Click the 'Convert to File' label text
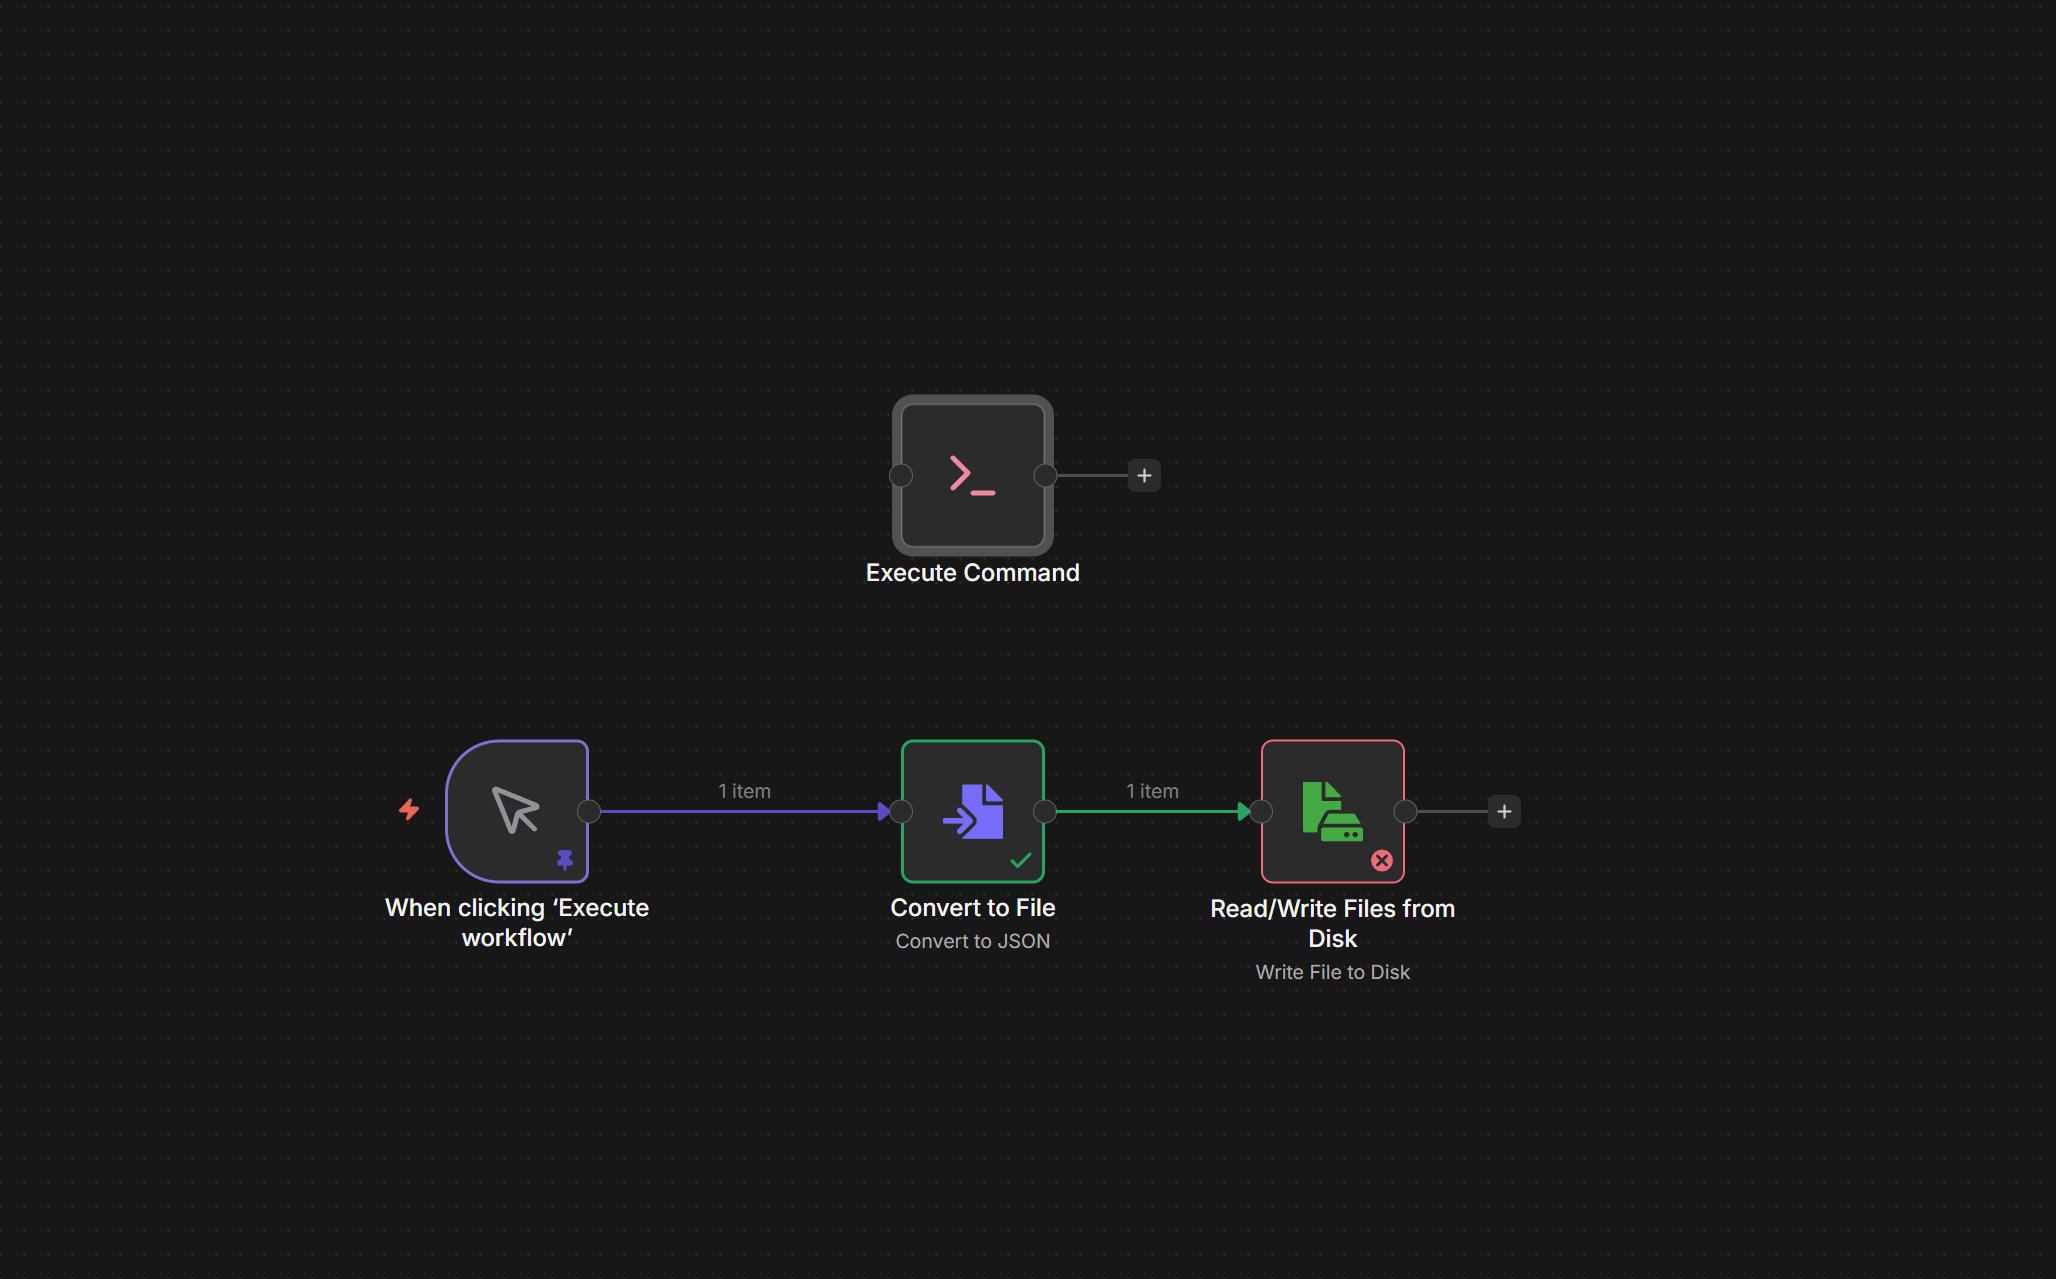This screenshot has width=2056, height=1279. tap(972, 907)
